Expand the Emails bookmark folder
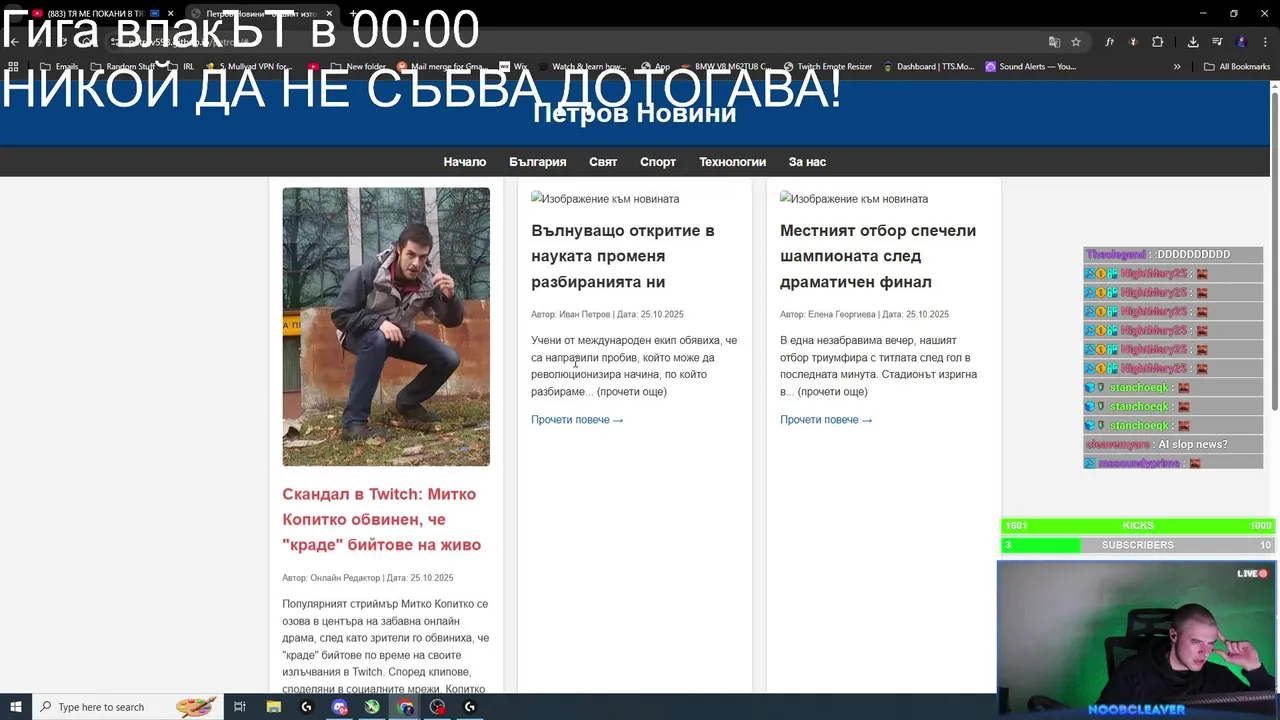Viewport: 1280px width, 720px height. 58,67
